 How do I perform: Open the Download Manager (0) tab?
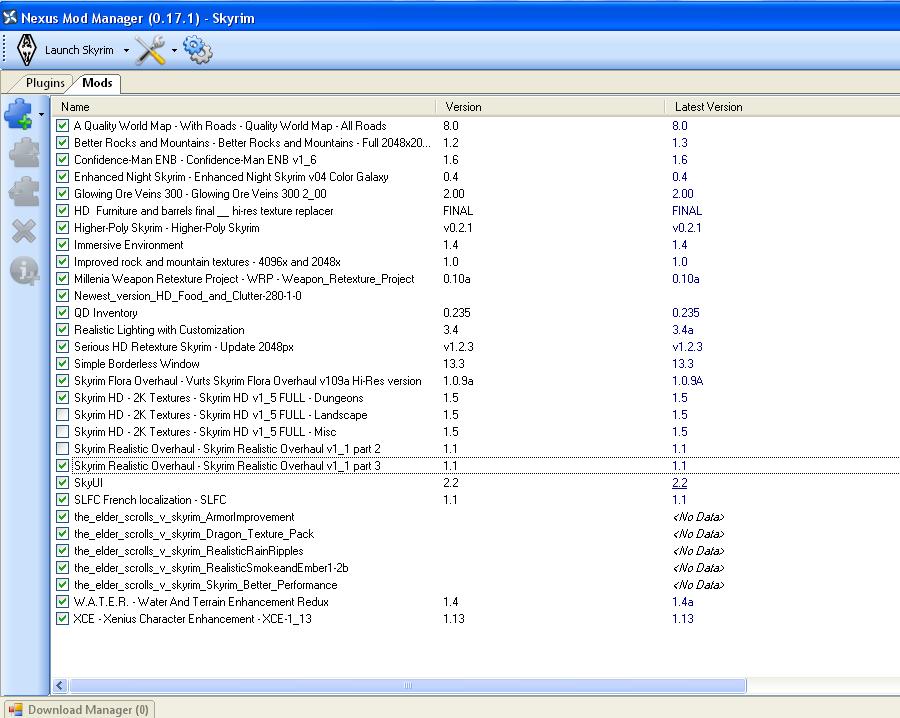[79, 709]
